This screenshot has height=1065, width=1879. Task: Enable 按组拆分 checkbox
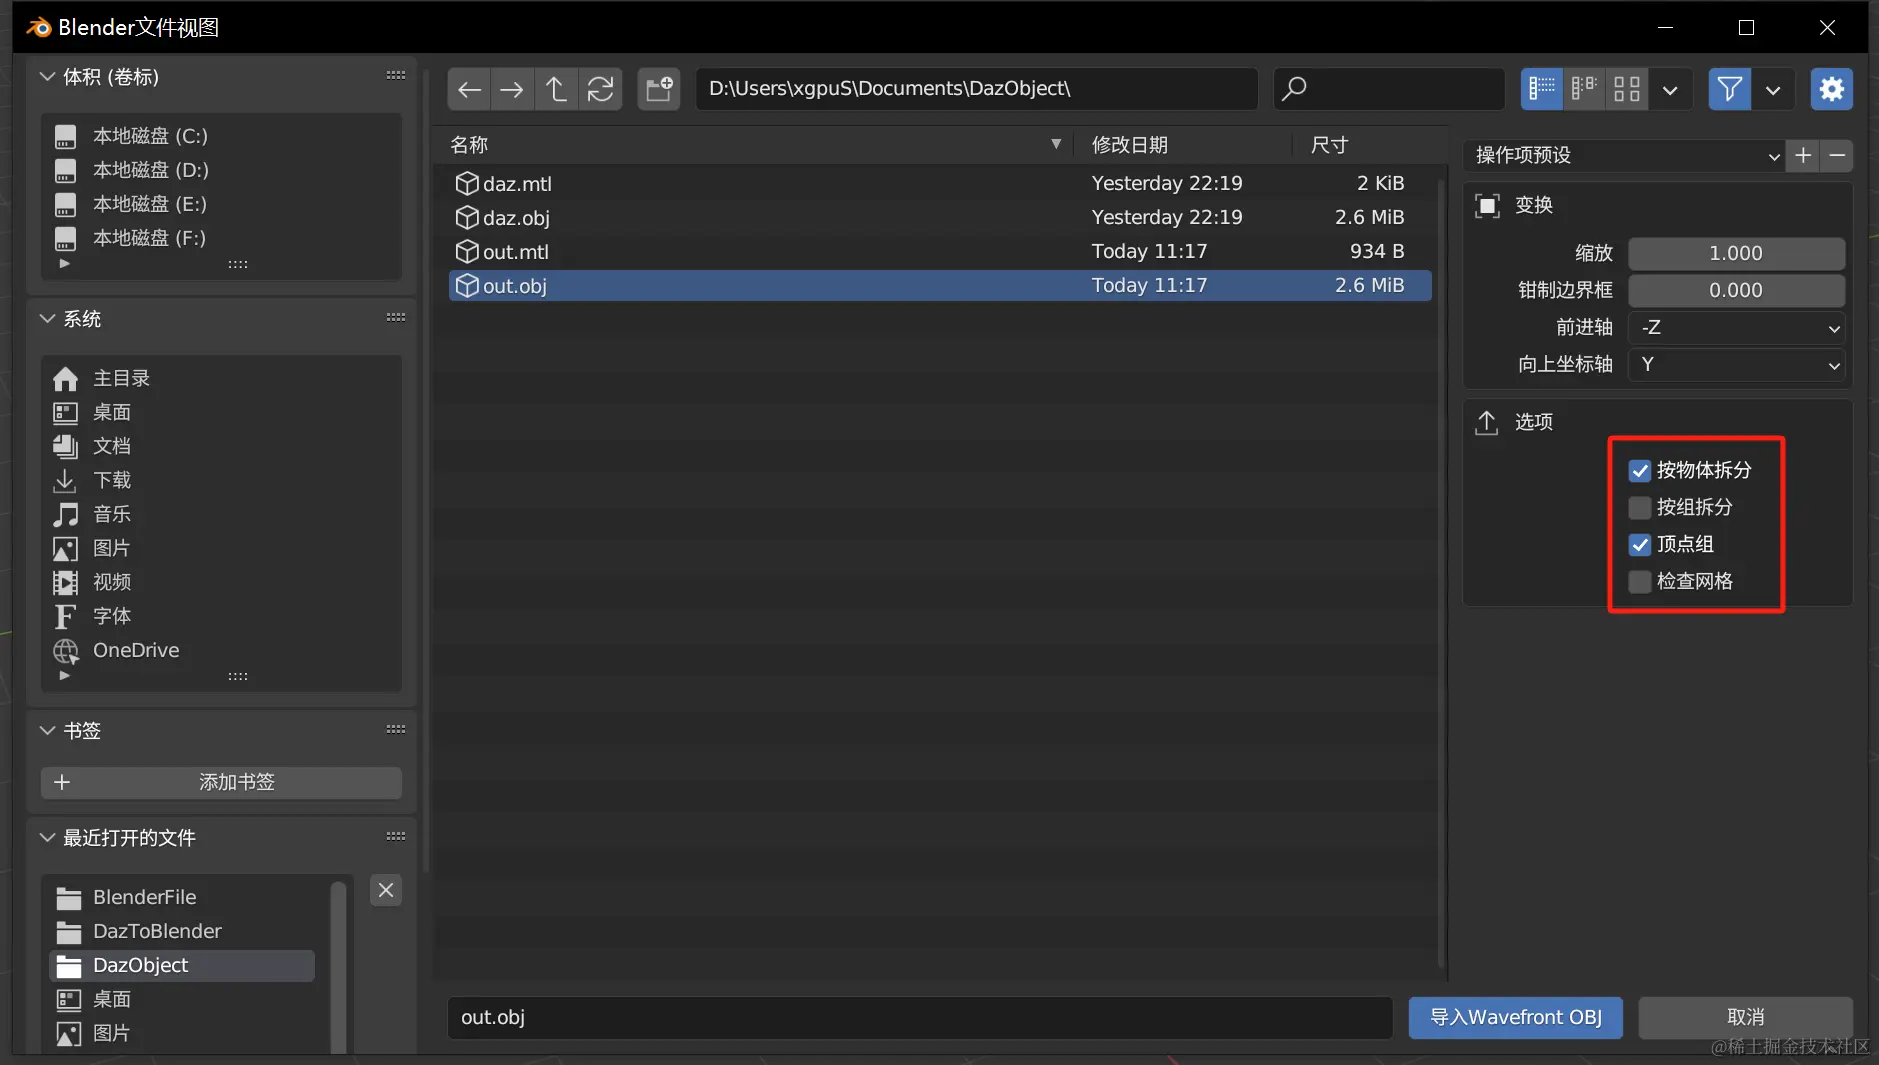pos(1640,507)
